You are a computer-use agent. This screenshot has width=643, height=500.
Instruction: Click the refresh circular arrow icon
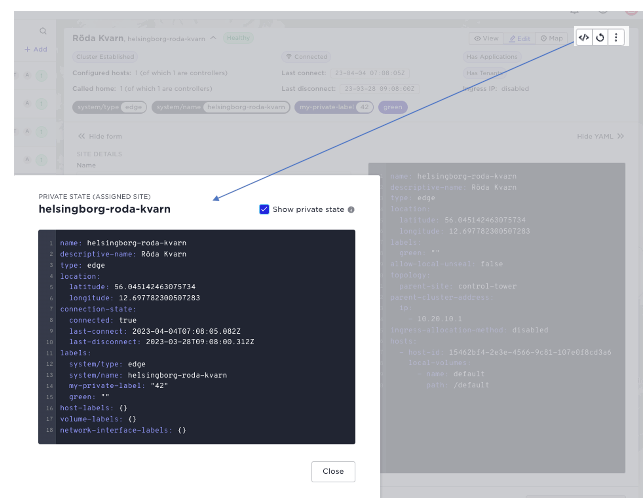click(600, 38)
